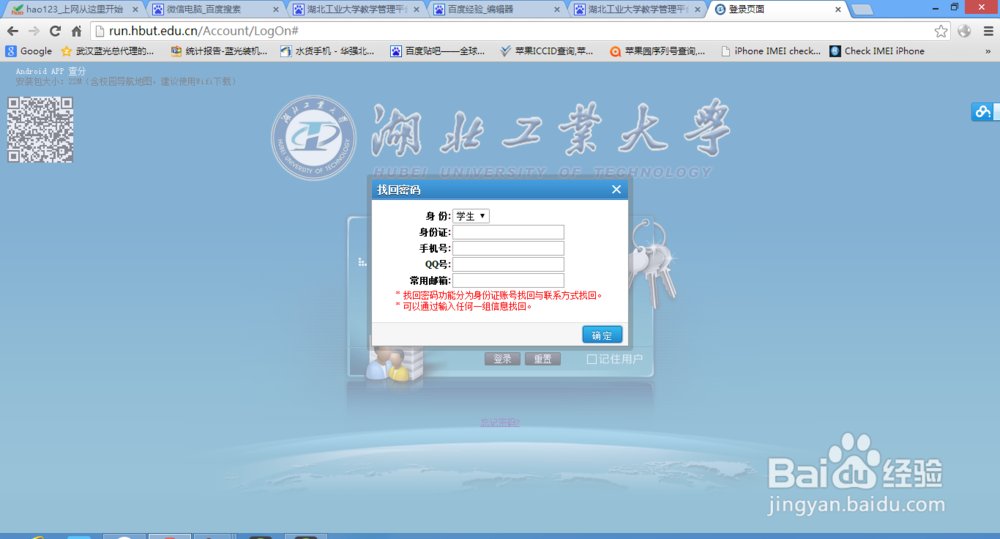Switch to the 微信电脑_百度搜索 tab
The image size is (1000, 539).
tap(214, 10)
